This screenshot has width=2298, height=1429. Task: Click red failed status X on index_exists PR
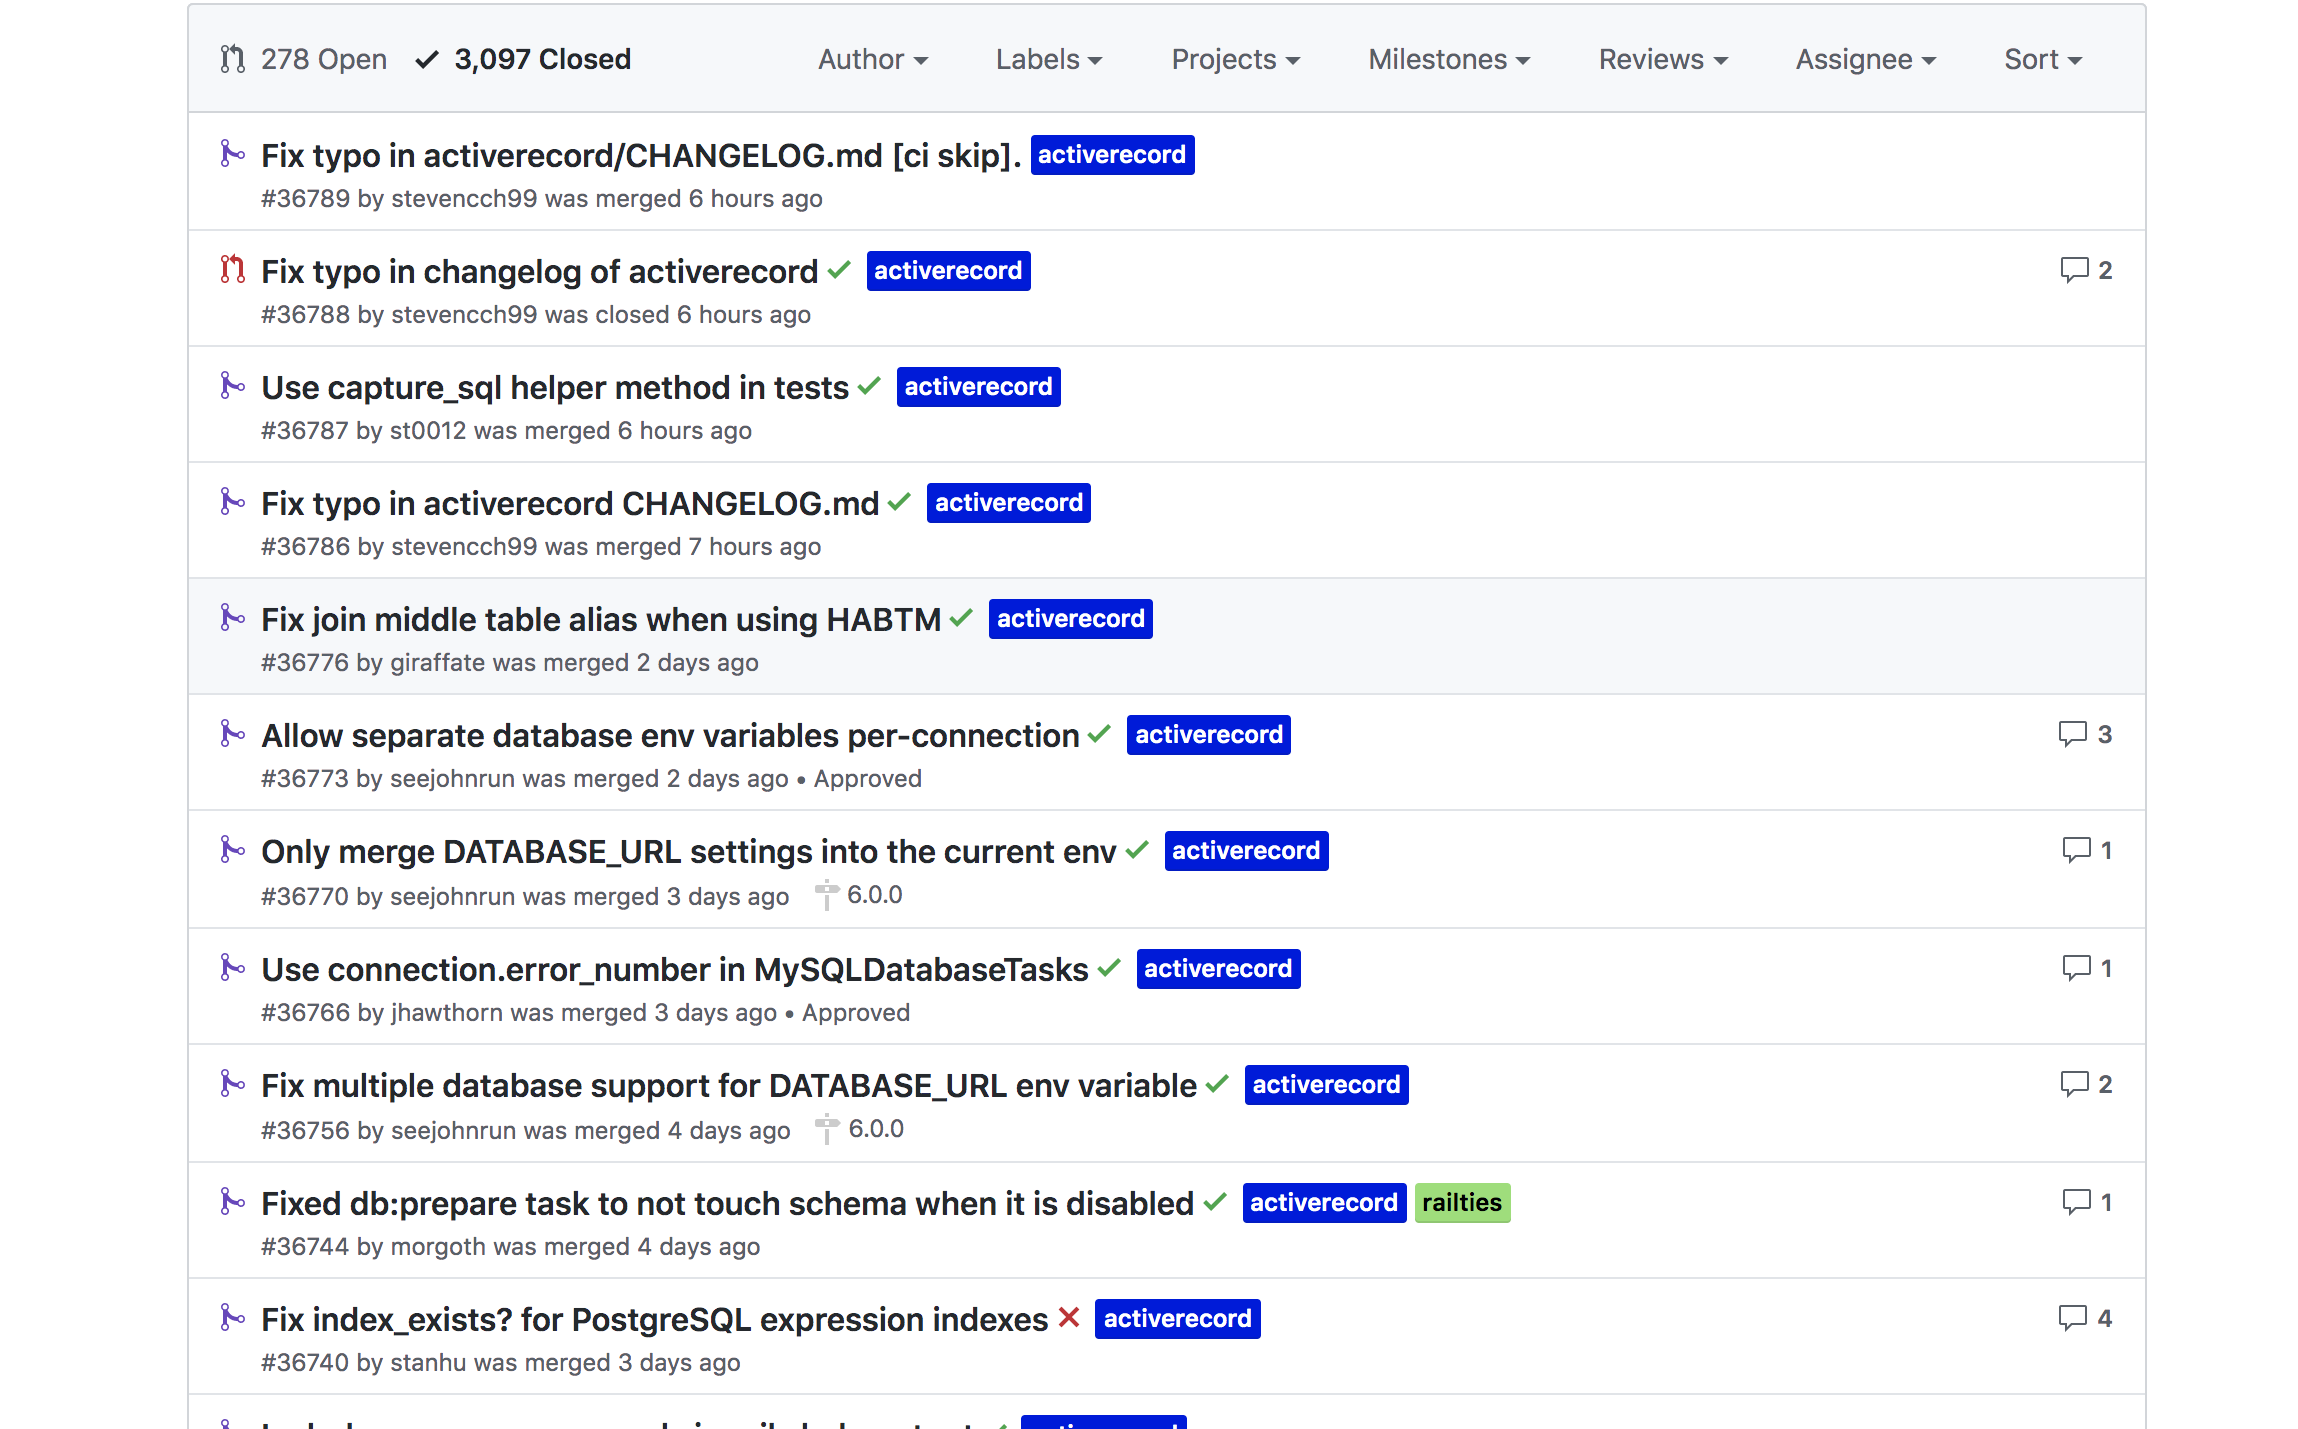[1069, 1318]
